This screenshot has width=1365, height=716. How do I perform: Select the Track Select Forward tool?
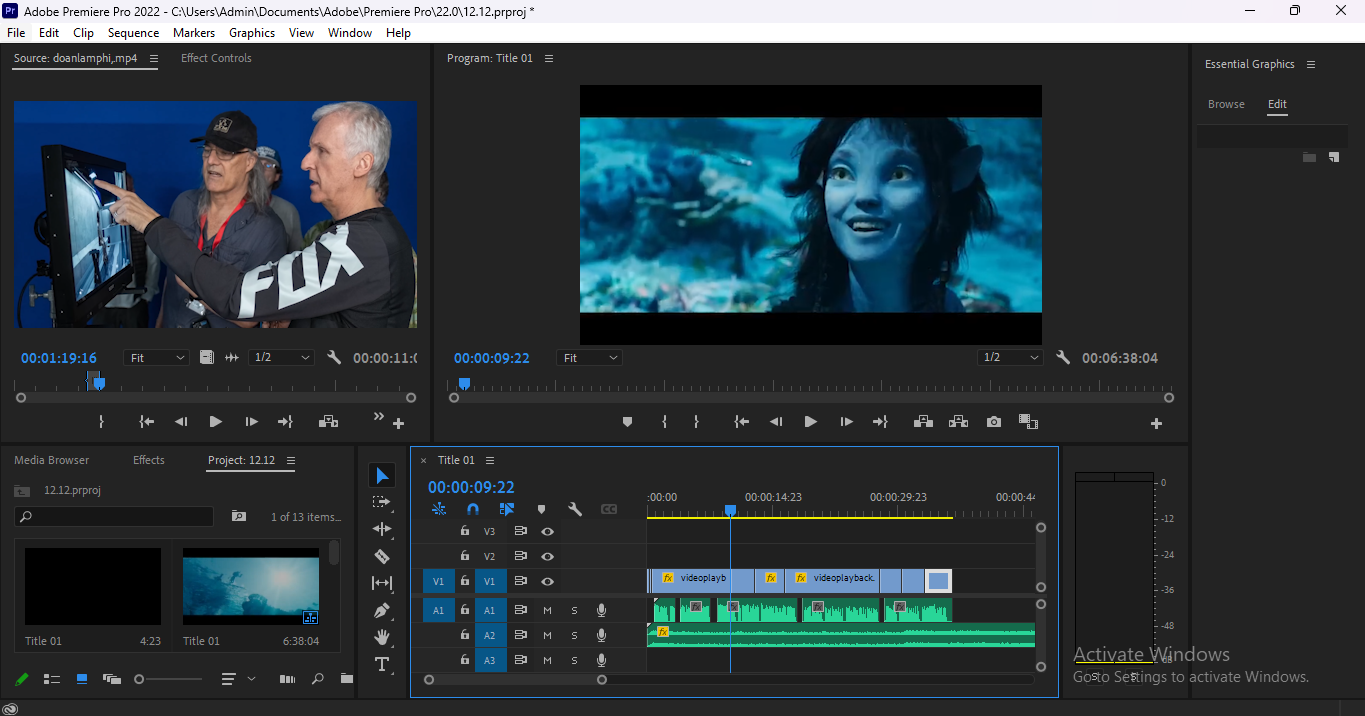coord(382,502)
